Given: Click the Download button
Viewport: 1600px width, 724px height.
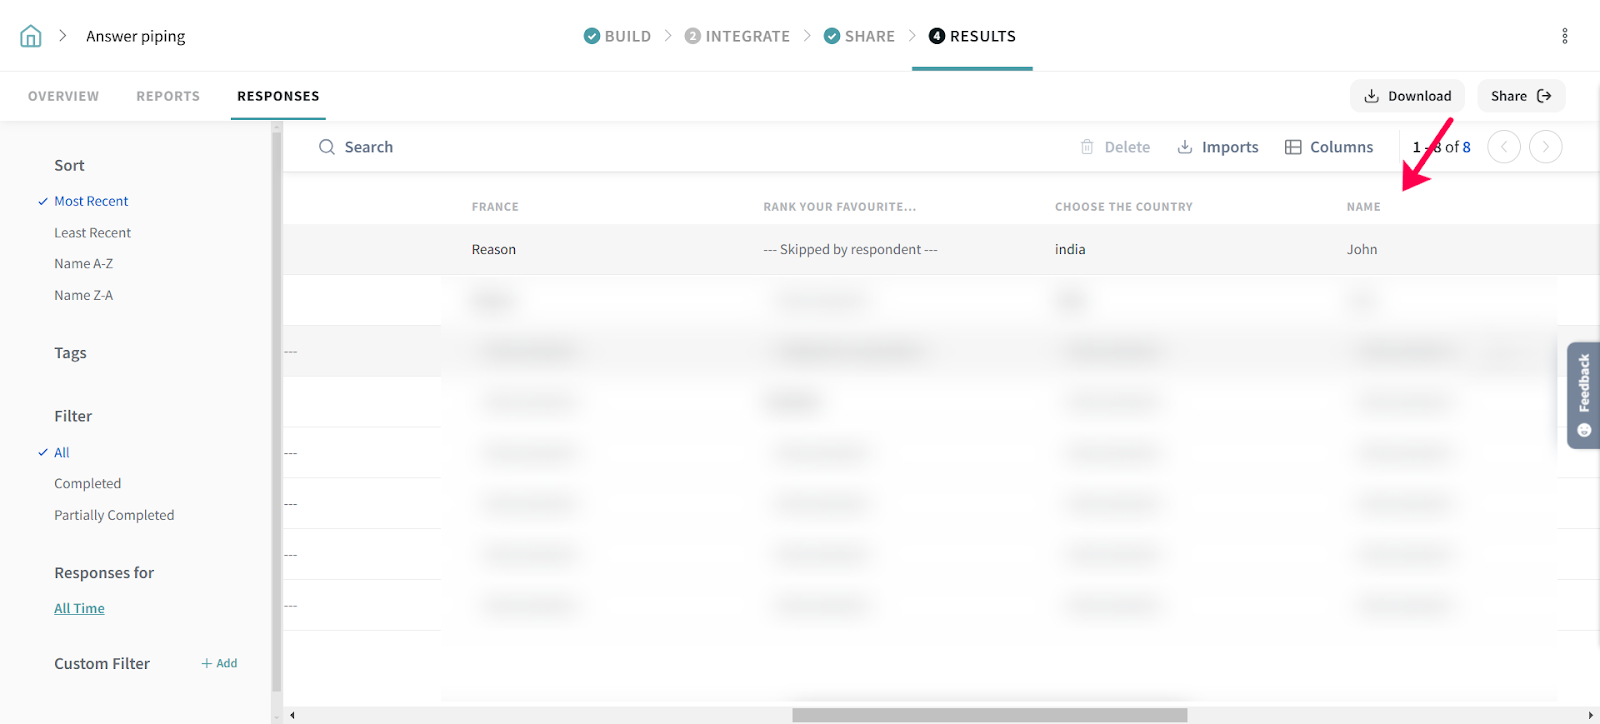Looking at the screenshot, I should [x=1407, y=96].
